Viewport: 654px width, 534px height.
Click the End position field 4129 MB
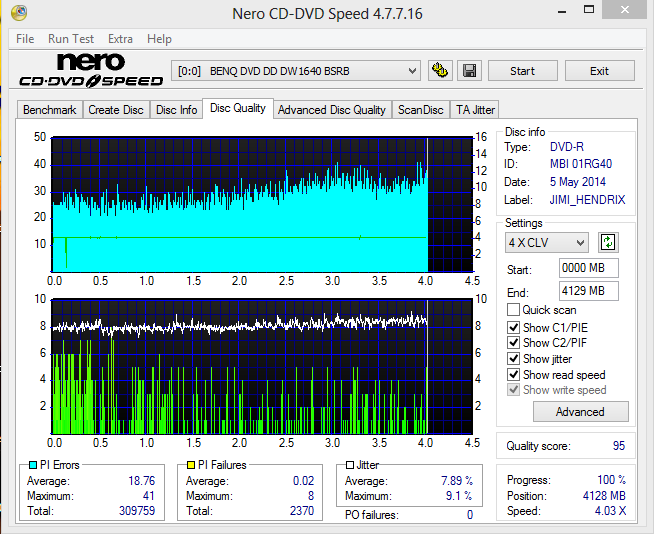pyautogui.click(x=589, y=291)
